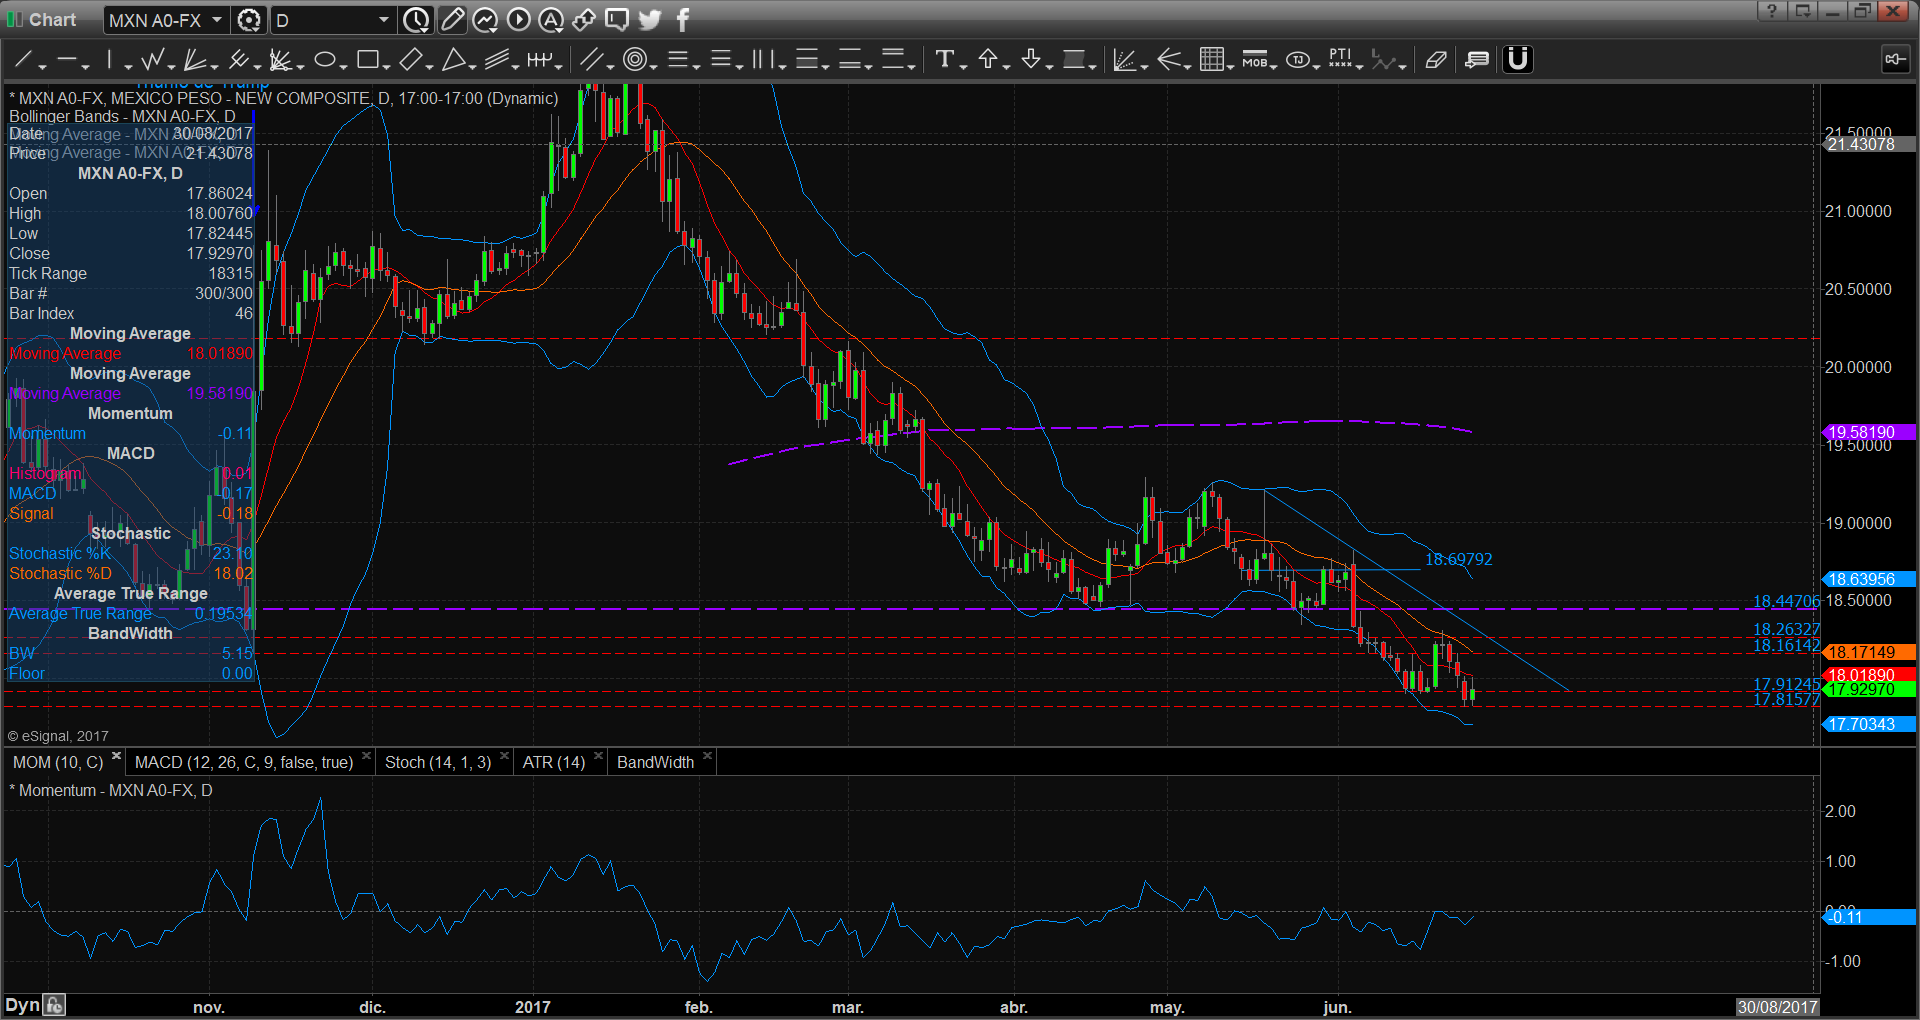
Task: Click the symbol link arrows icon
Action: pos(584,20)
